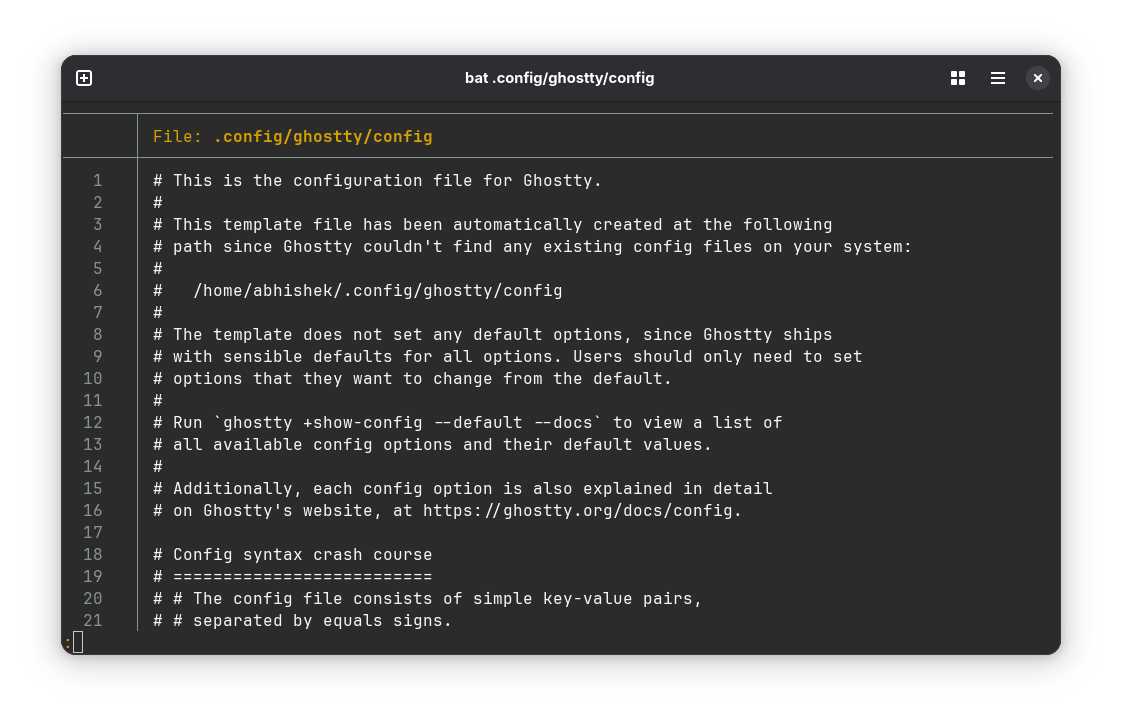Select the grid squares icon near top right
Viewport: 1122px width, 722px height.
click(x=957, y=77)
